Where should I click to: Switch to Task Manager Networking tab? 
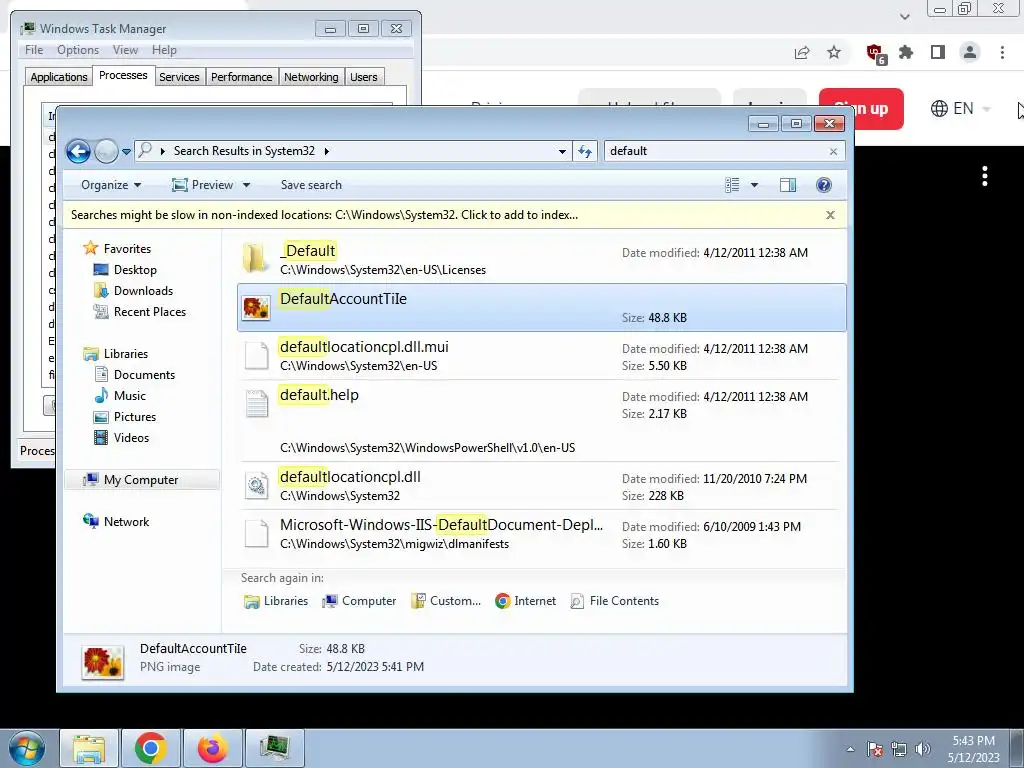coord(311,77)
